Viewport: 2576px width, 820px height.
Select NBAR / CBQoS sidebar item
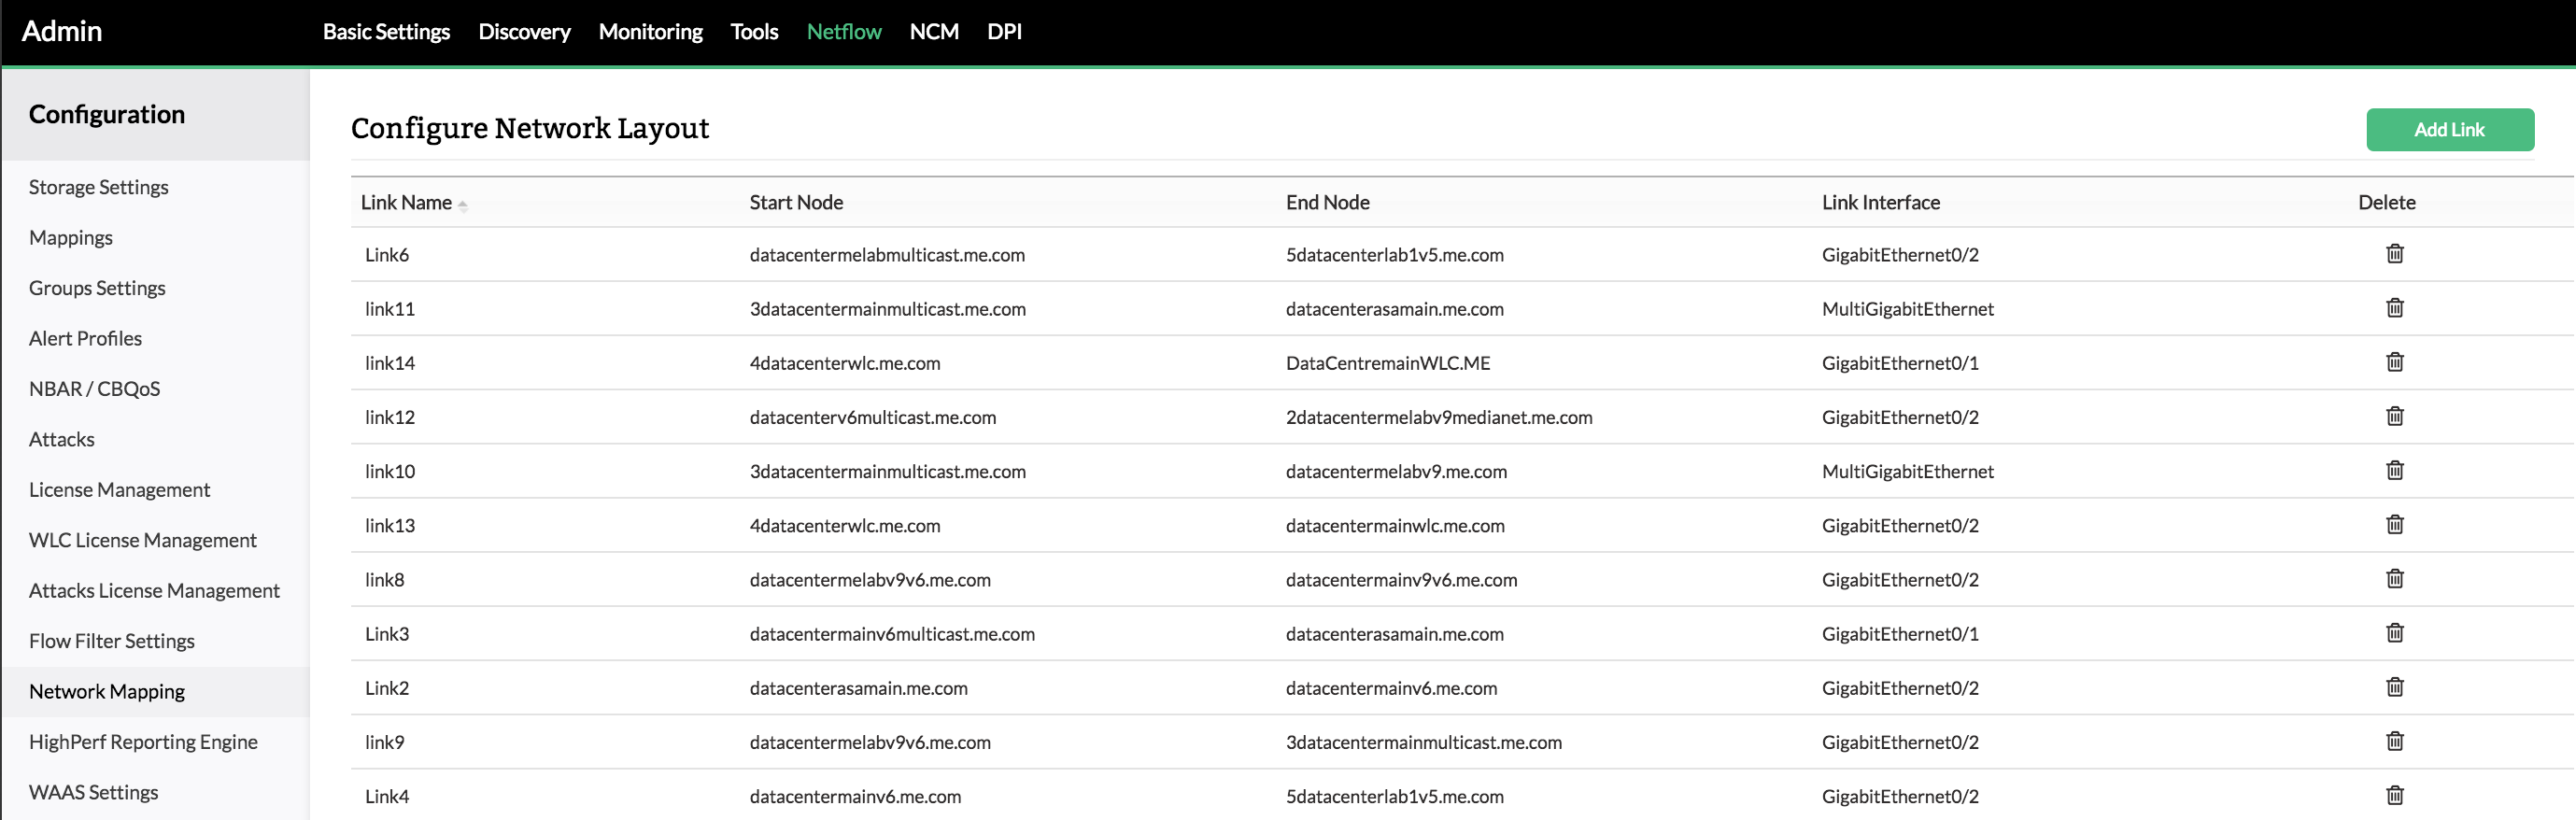coord(95,389)
